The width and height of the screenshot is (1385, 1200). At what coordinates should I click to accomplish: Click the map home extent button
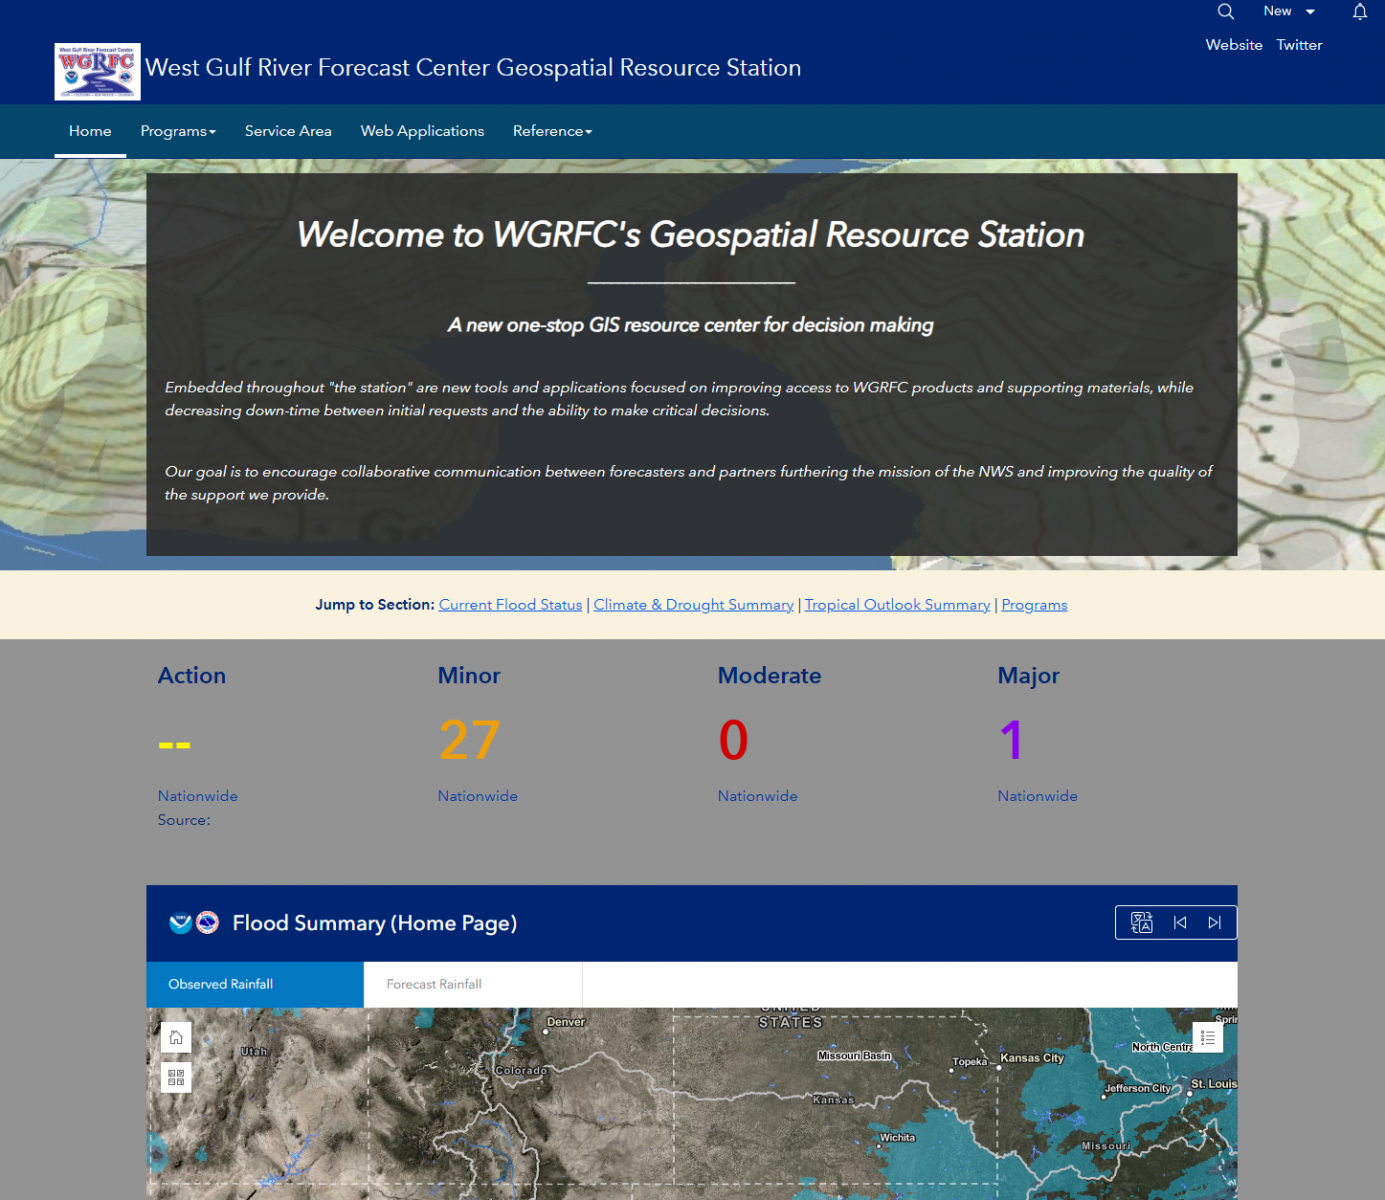(176, 1037)
